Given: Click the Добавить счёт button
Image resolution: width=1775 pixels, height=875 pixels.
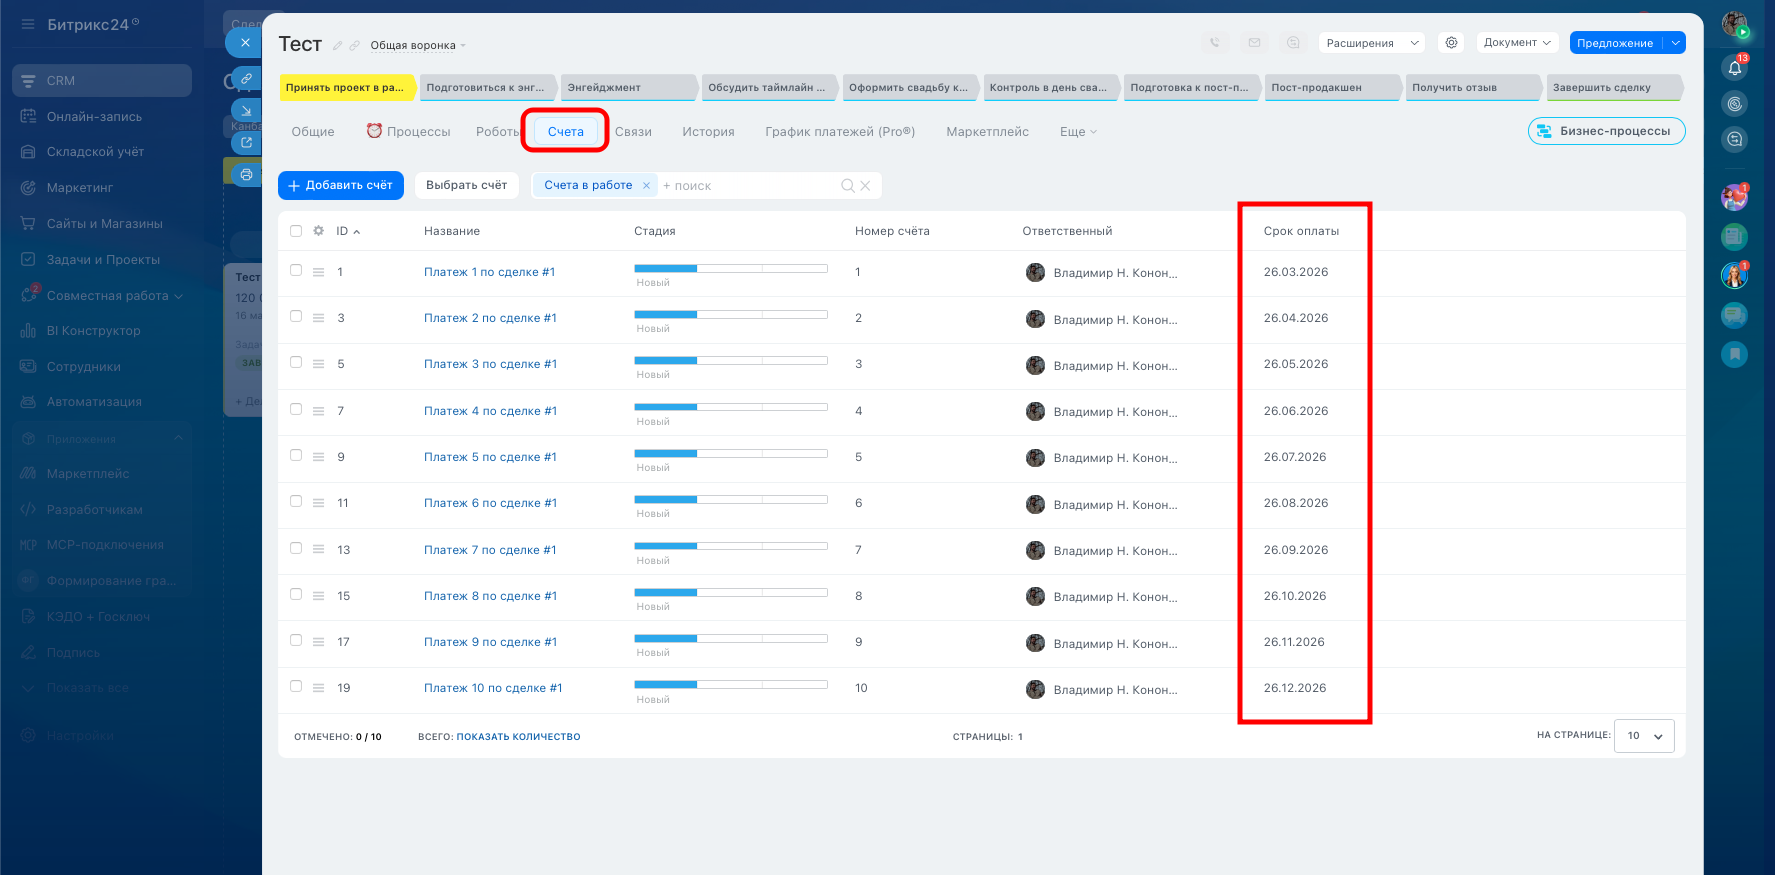Looking at the screenshot, I should 341,186.
